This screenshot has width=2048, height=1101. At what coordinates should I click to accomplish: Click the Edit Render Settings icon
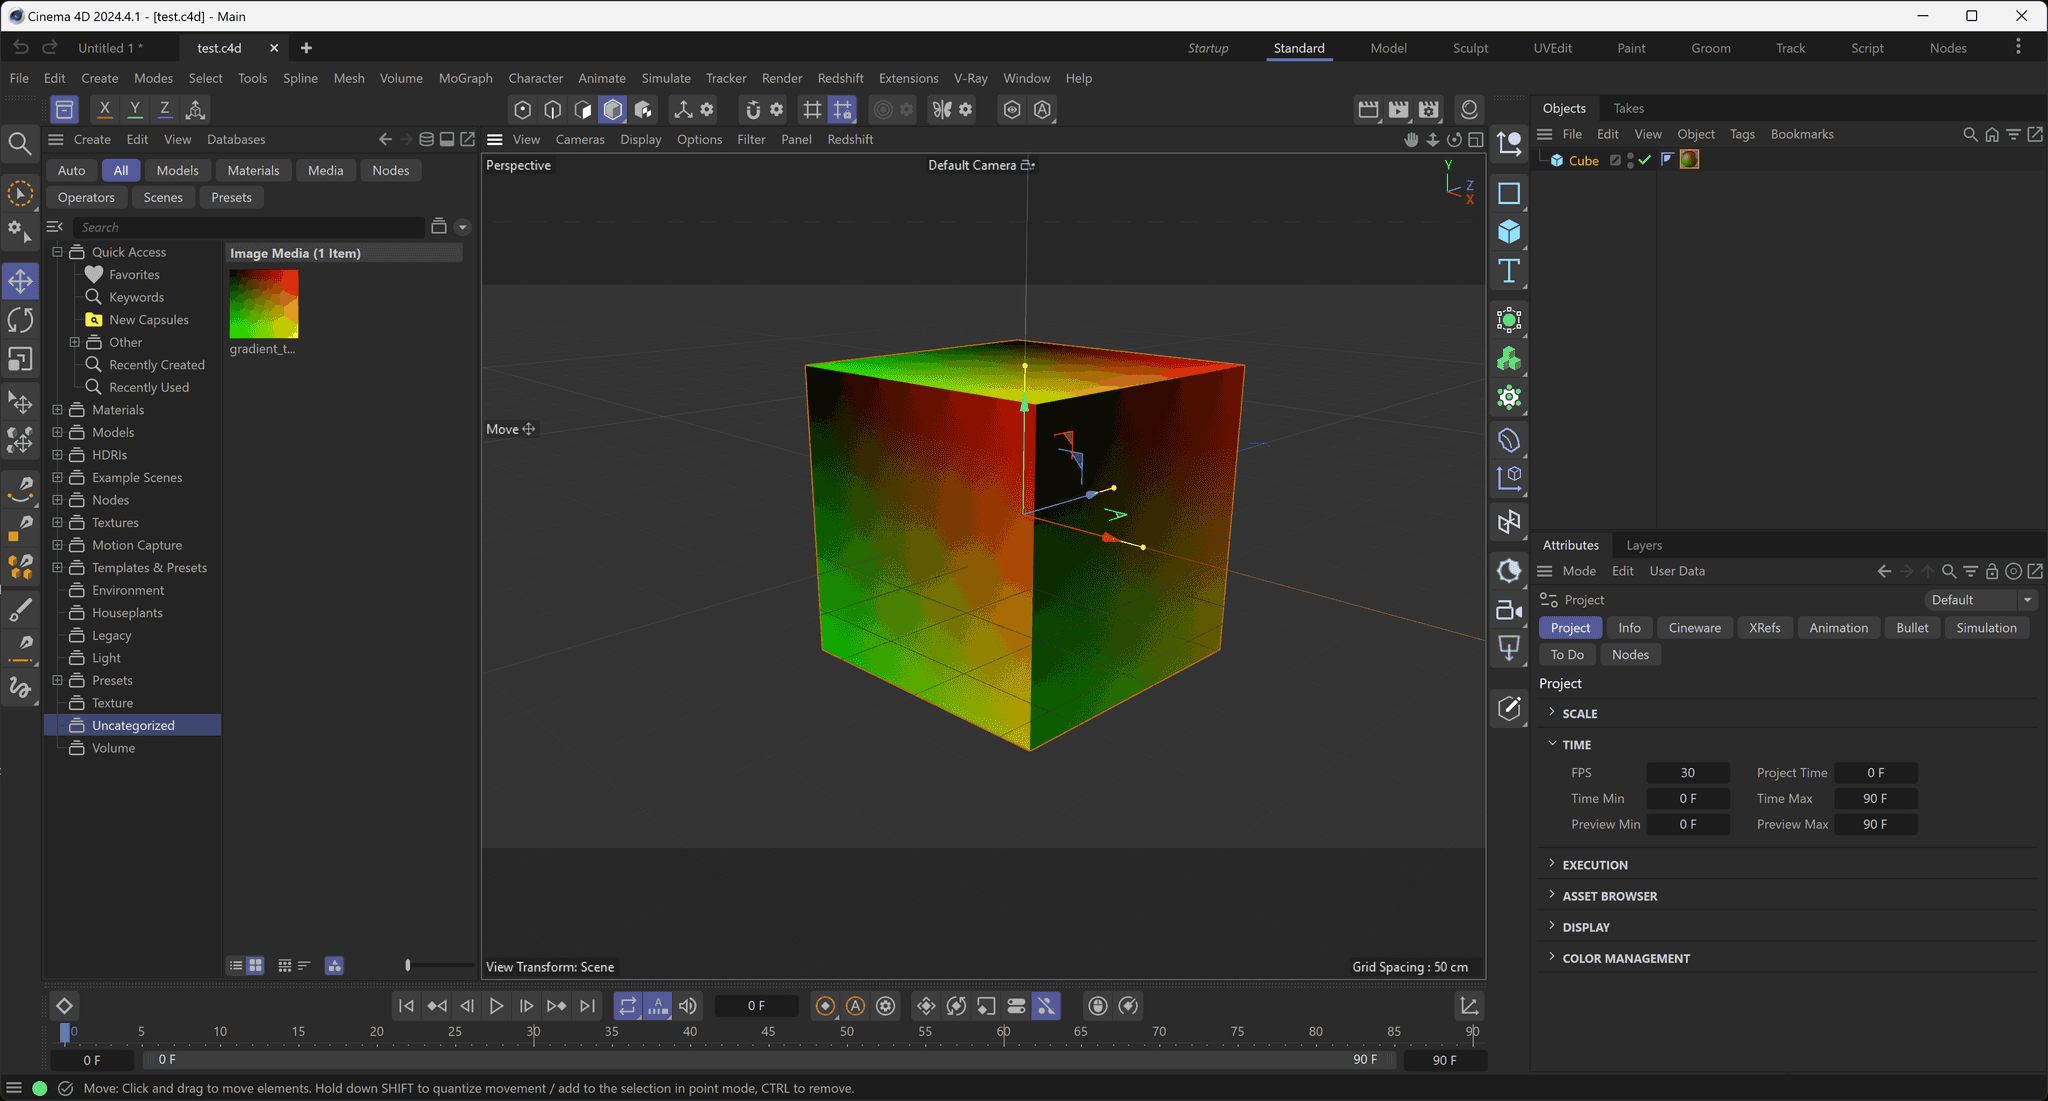coord(1429,109)
